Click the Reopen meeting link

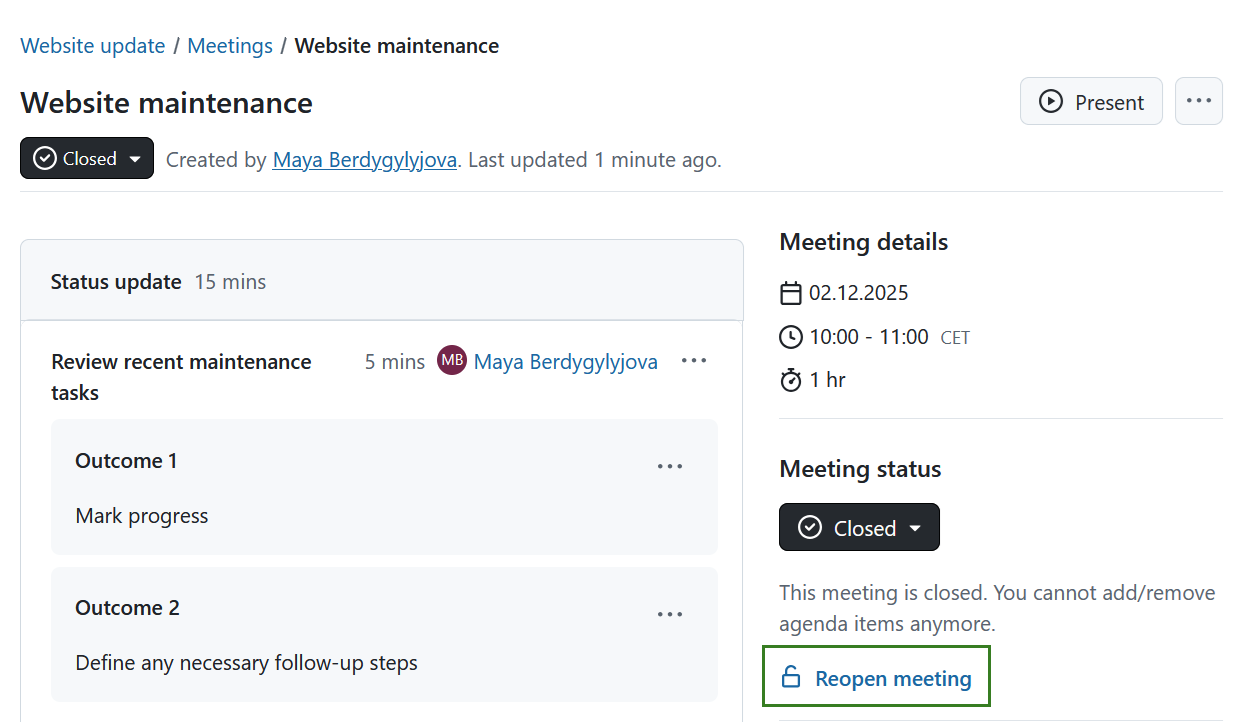click(892, 677)
